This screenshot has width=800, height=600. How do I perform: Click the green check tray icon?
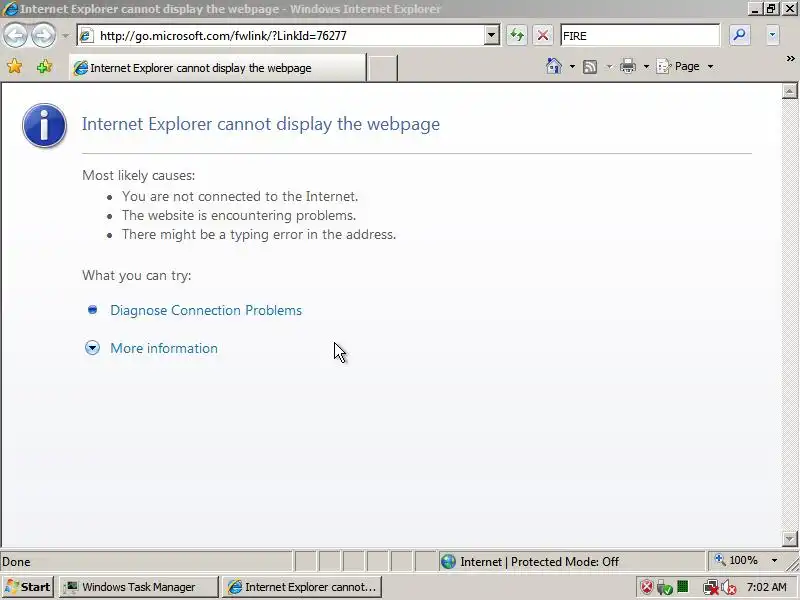[x=664, y=588]
